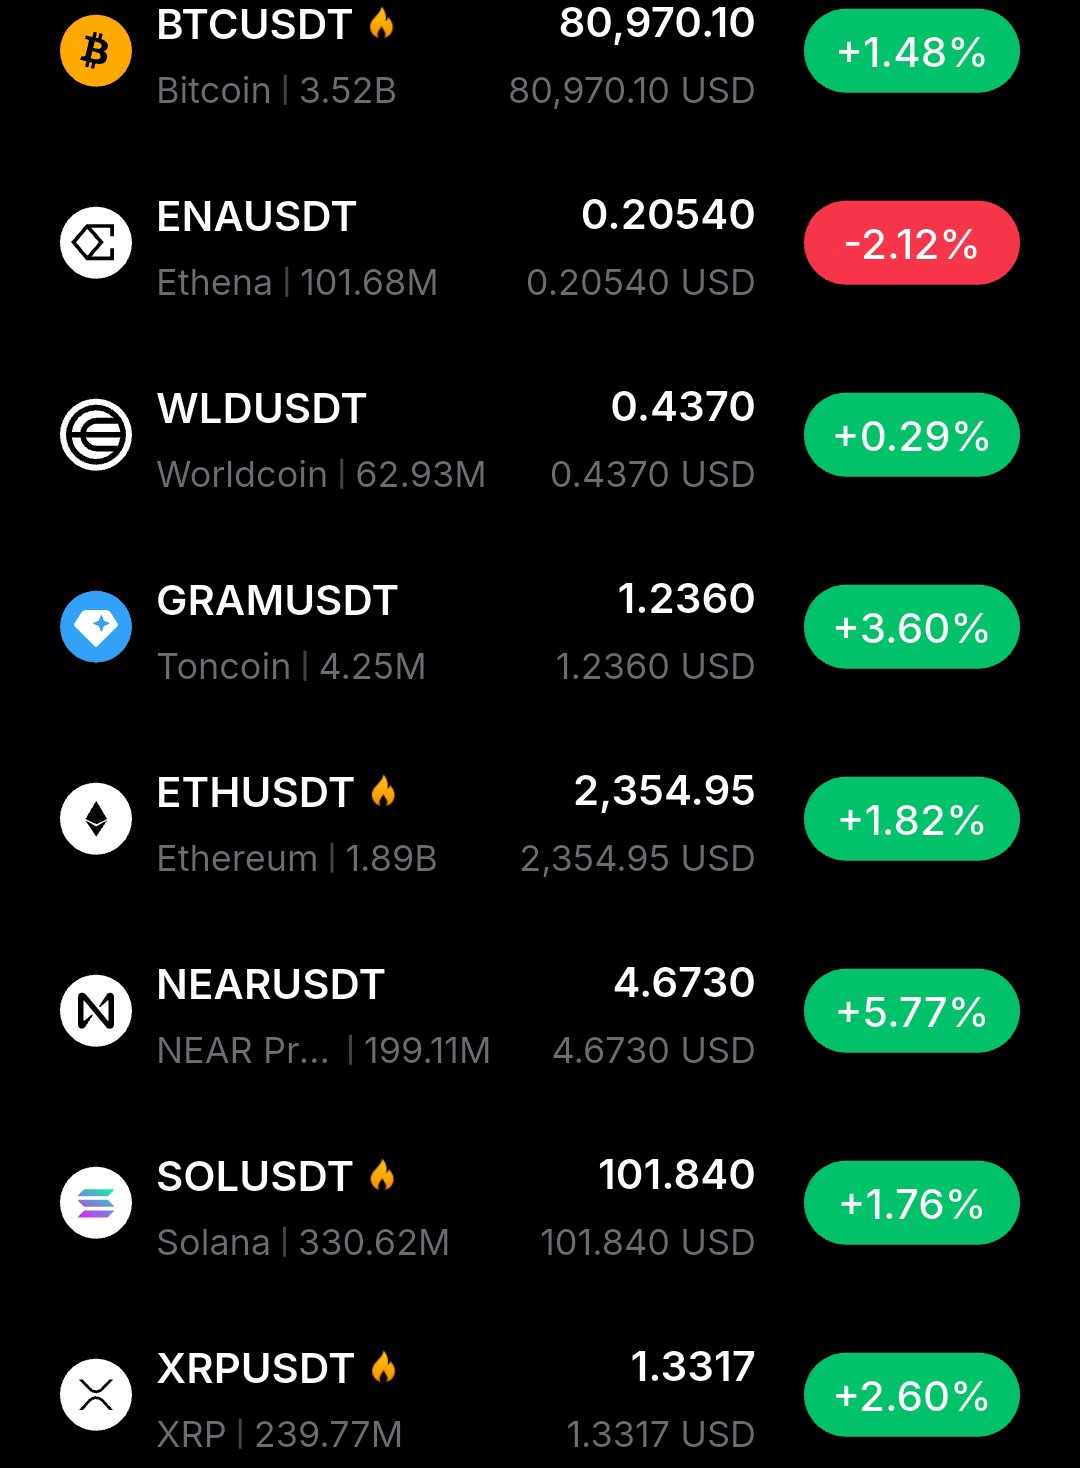Tap the blue Toncoin diamond icon
The height and width of the screenshot is (1468, 1080).
(96, 627)
